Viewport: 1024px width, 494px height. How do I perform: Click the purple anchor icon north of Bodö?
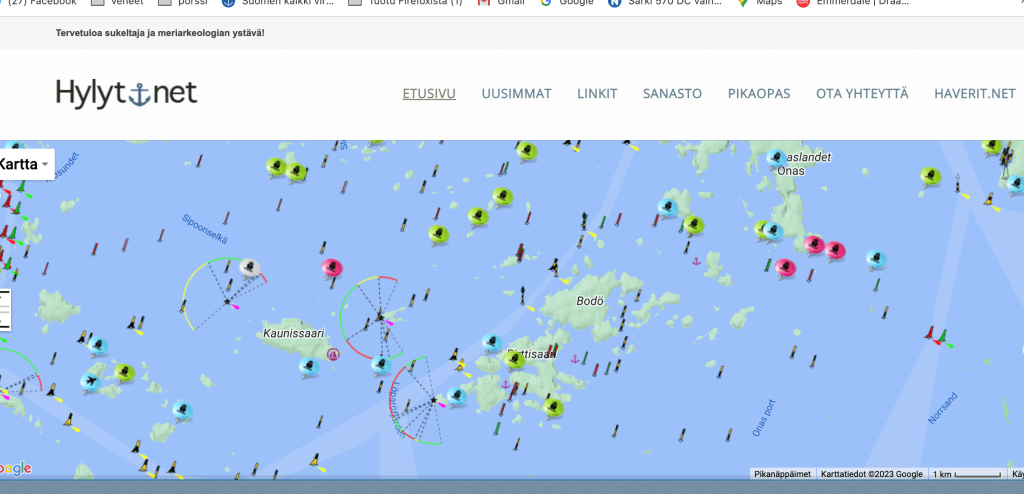695,260
